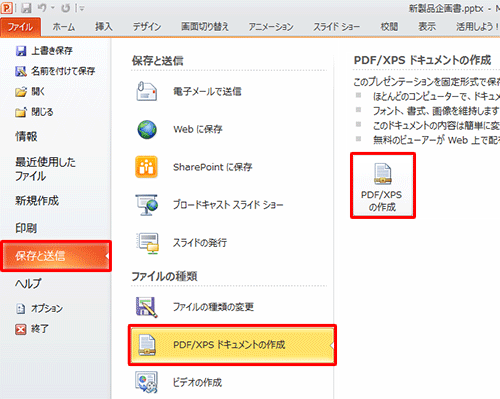Click the quick access Save icon
Viewport: 500px width, 399px height.
pos(26,8)
